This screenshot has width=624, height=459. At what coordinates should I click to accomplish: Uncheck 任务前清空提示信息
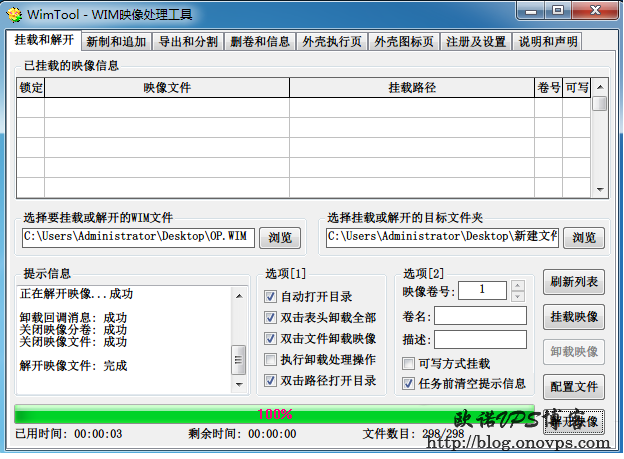(408, 383)
